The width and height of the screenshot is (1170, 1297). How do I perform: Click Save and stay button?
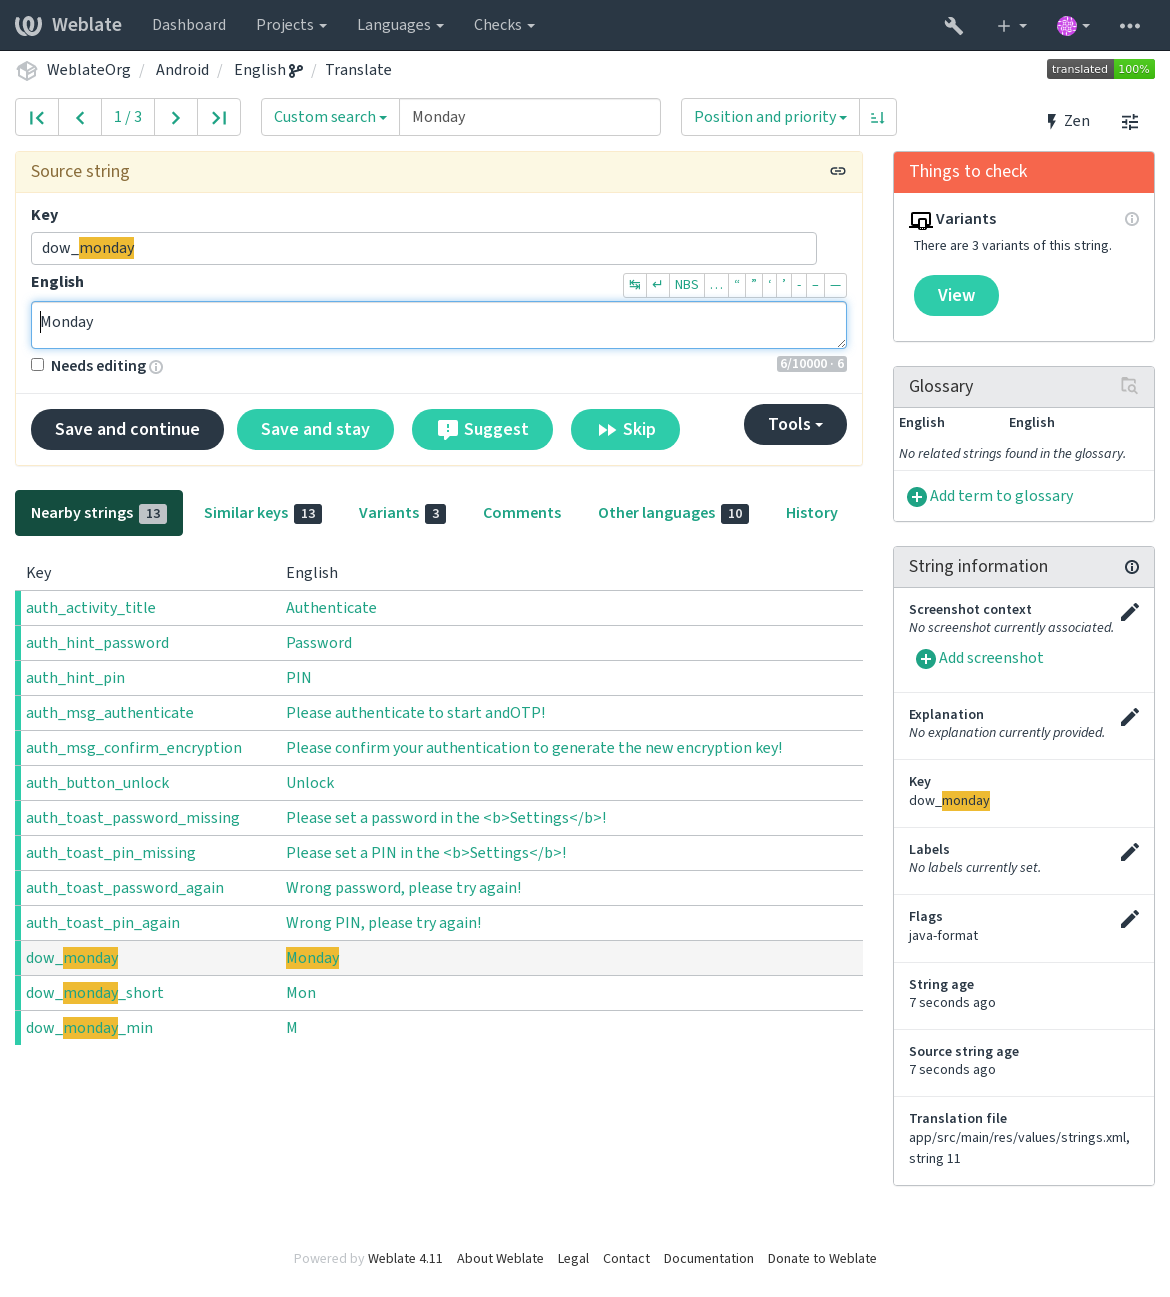(x=315, y=429)
